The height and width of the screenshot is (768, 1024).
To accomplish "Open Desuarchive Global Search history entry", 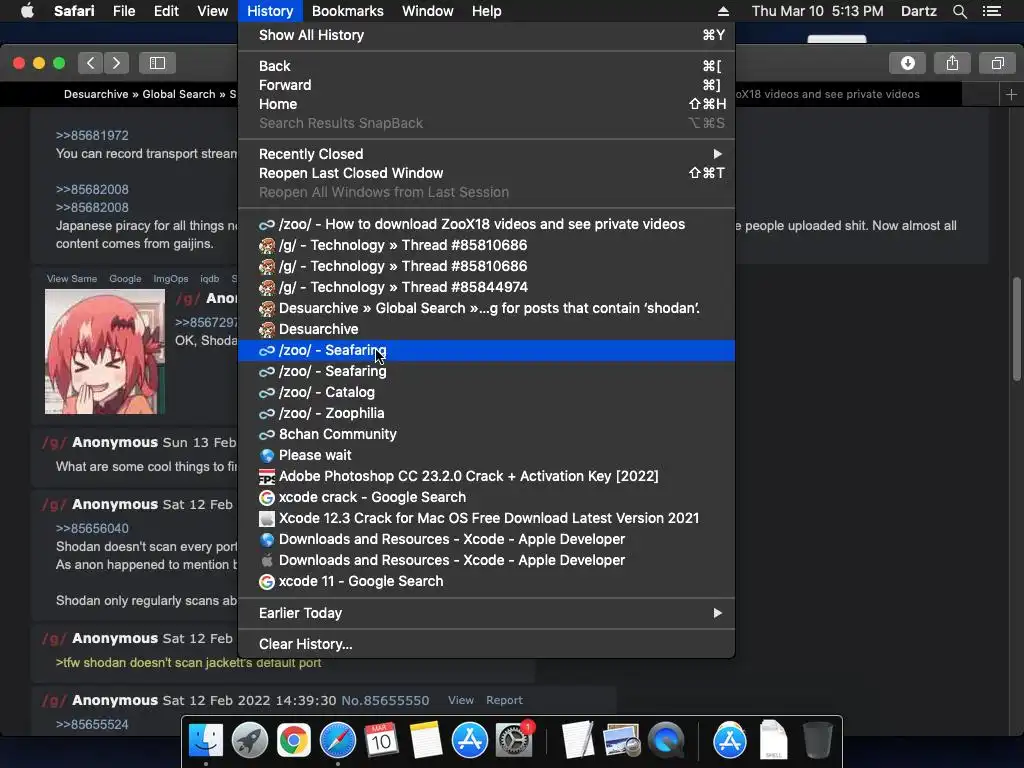I will [487, 308].
